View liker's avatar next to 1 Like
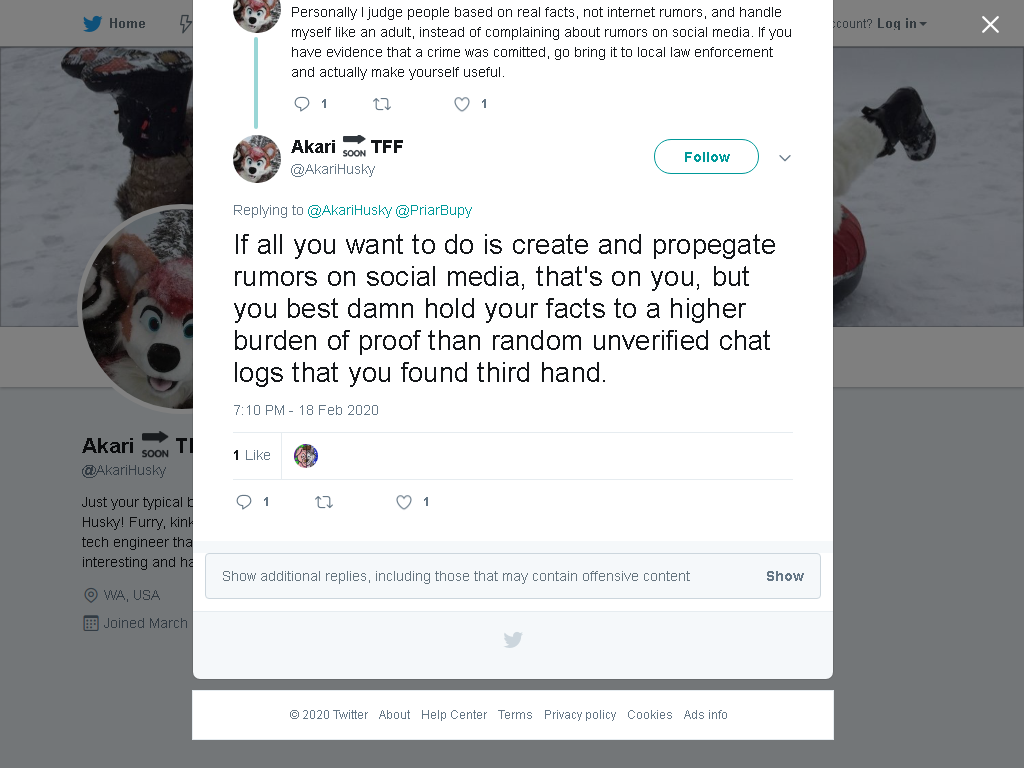 click(x=306, y=456)
